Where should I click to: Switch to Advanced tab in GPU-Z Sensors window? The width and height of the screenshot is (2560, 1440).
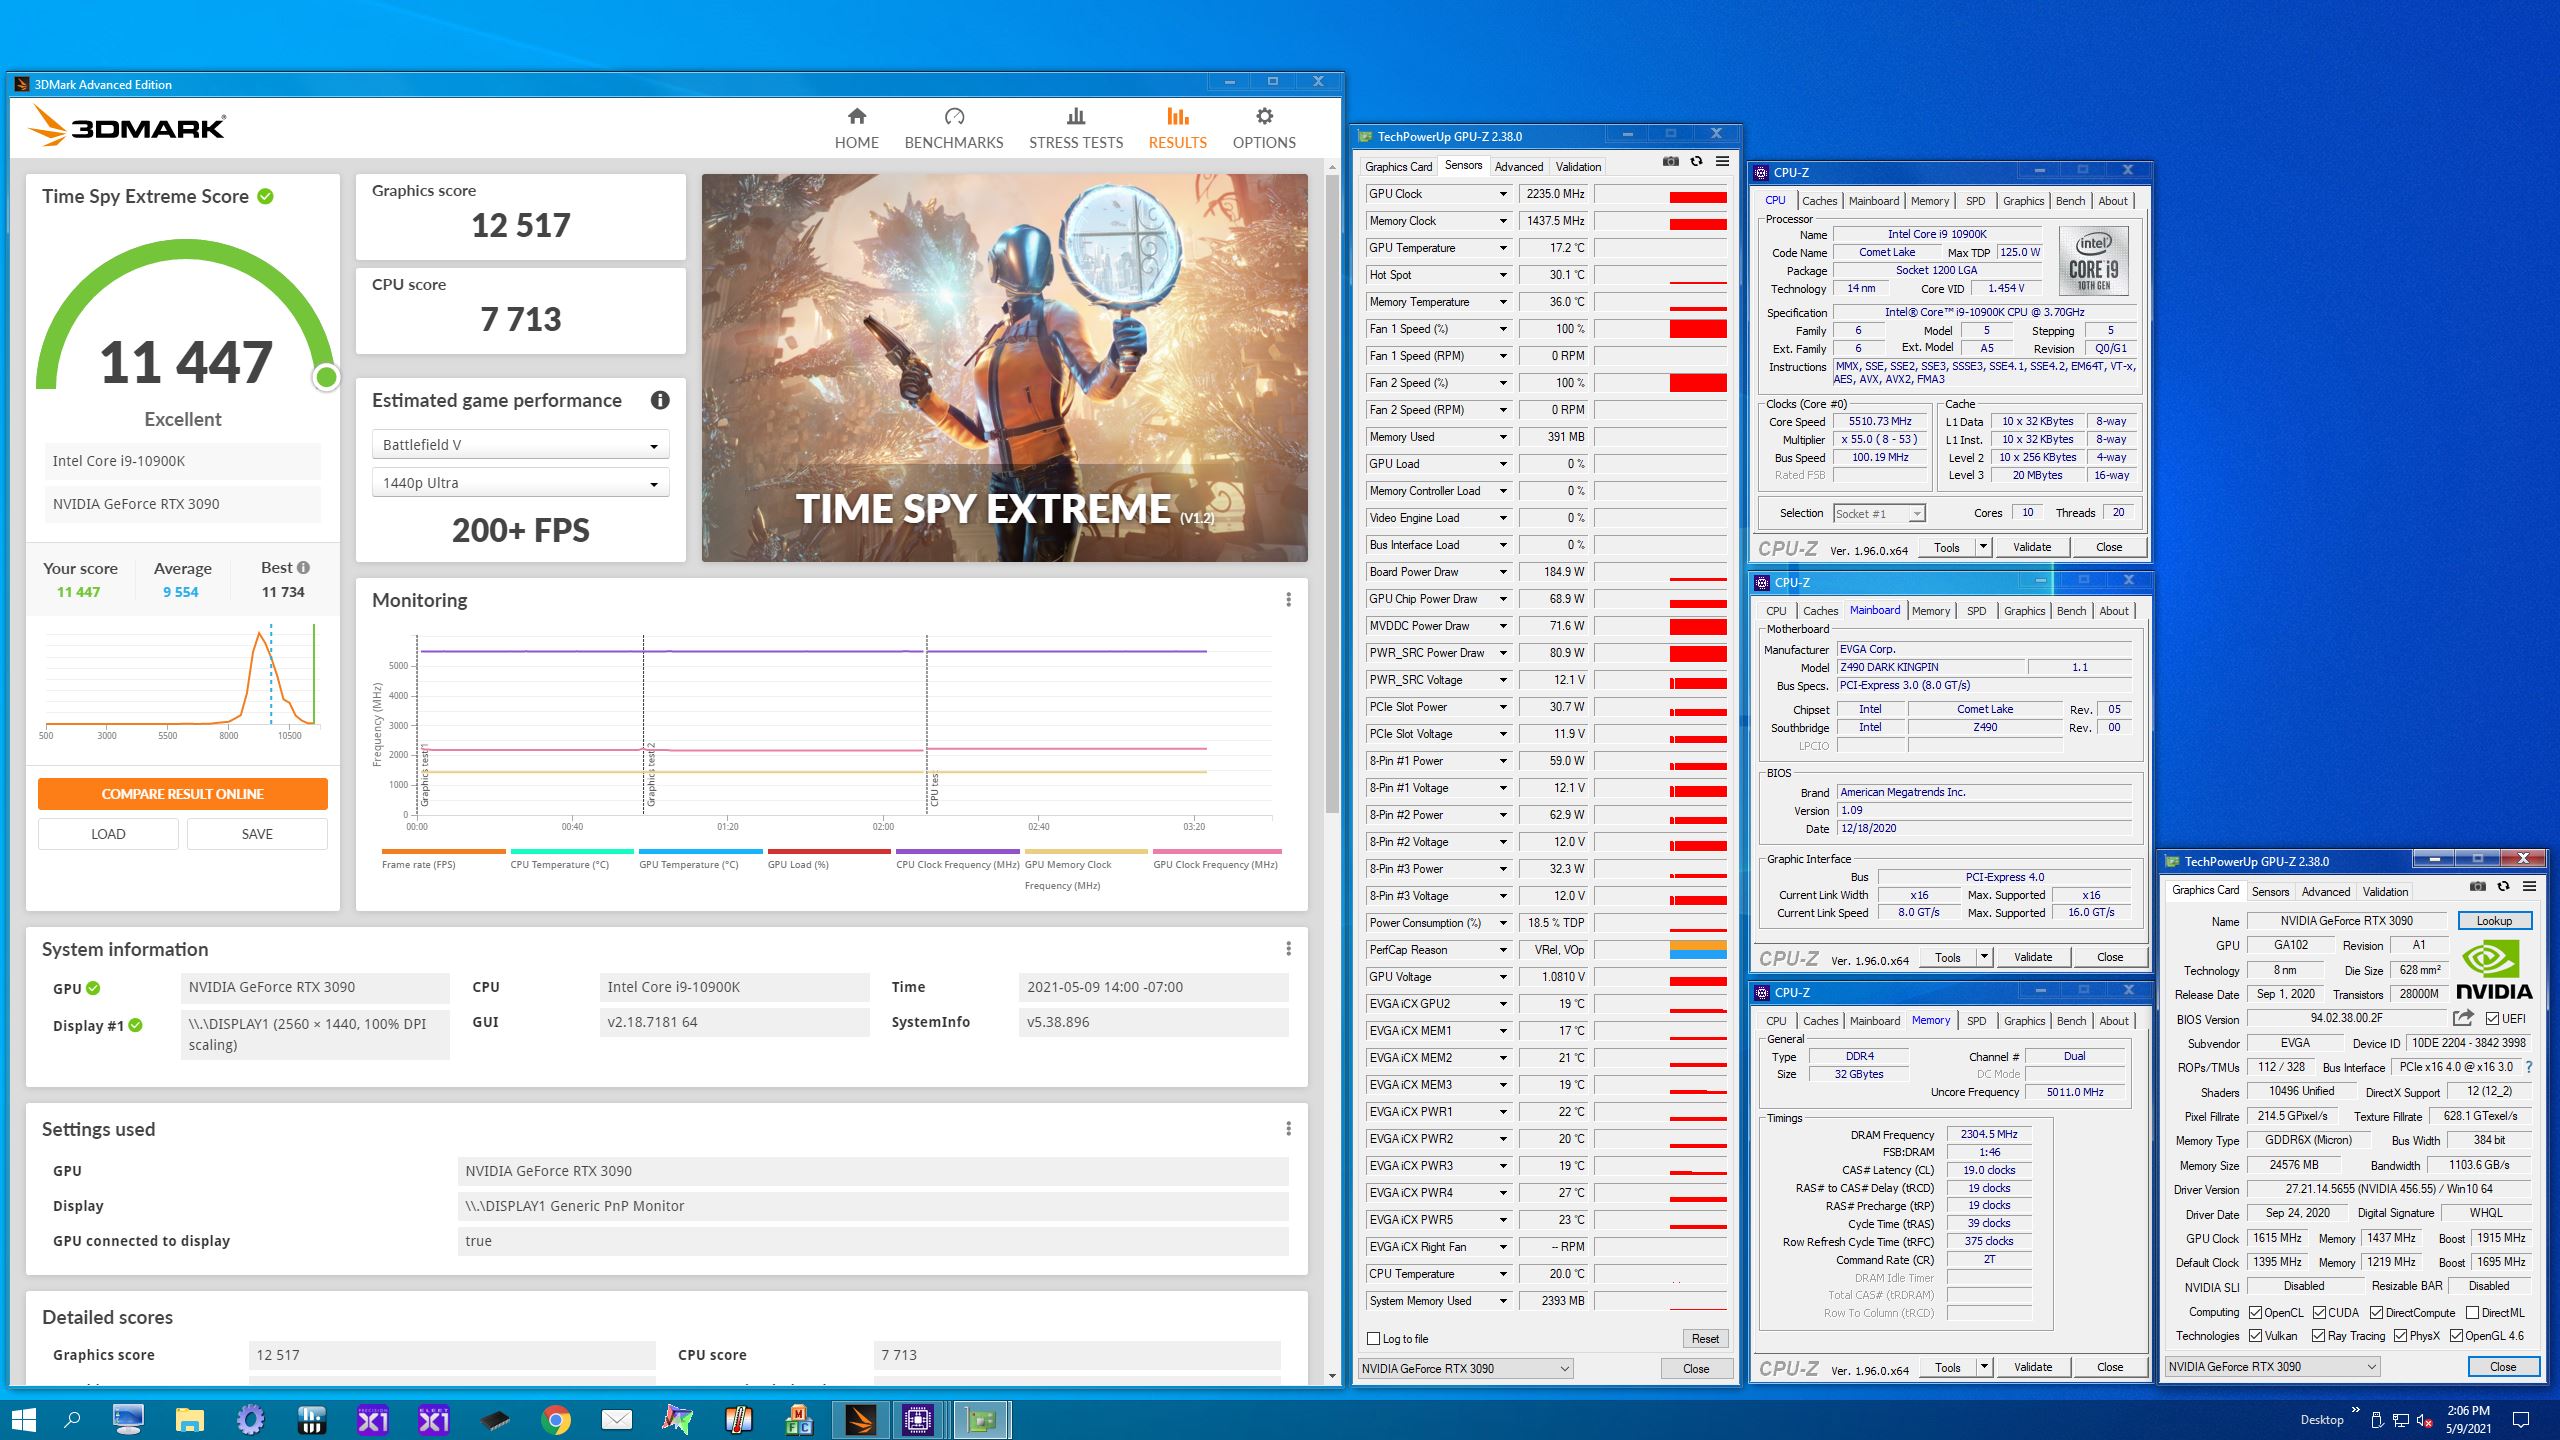click(1518, 167)
